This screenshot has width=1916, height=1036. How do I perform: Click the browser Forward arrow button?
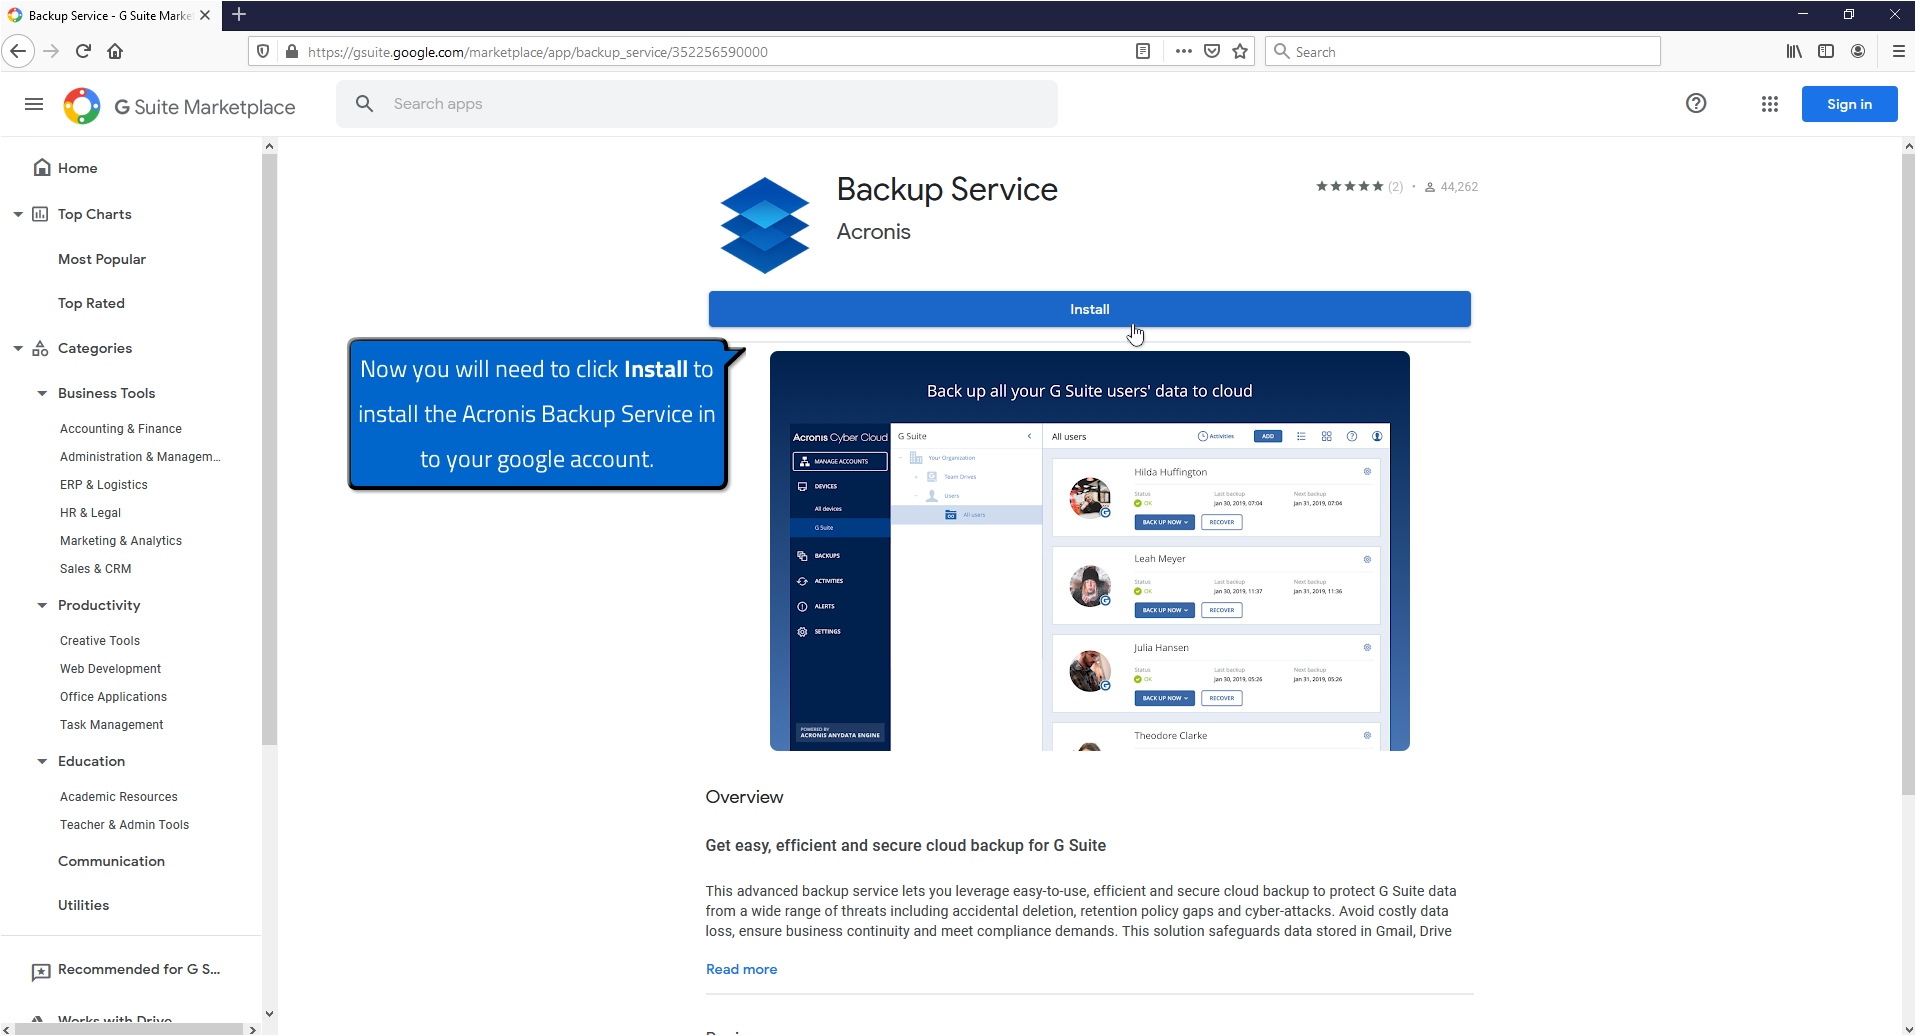pyautogui.click(x=52, y=51)
